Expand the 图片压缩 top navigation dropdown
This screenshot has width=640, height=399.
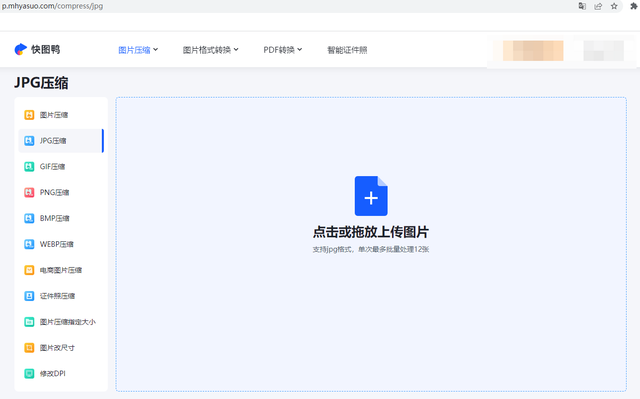pyautogui.click(x=138, y=50)
